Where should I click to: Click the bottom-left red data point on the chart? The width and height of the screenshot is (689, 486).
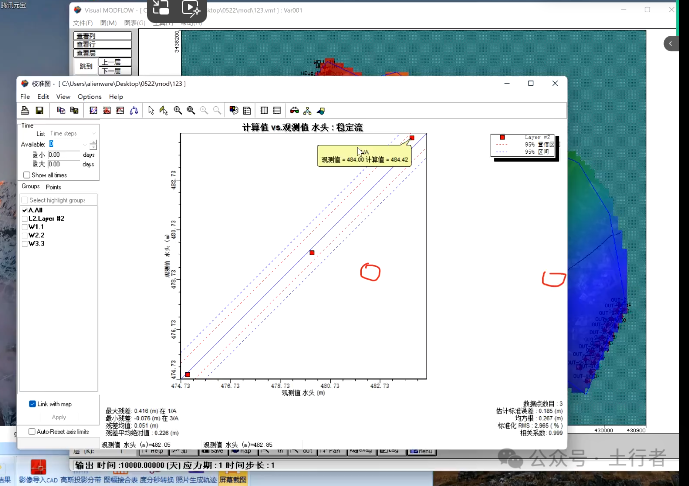pos(188,374)
